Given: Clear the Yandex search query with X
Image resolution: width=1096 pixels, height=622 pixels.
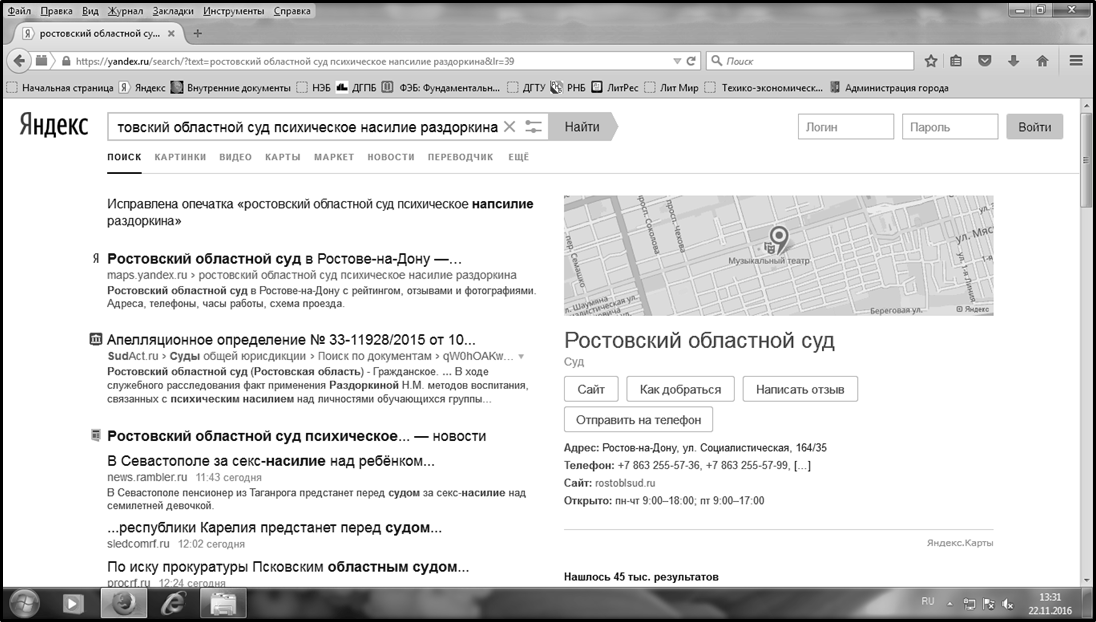Looking at the screenshot, I should [510, 126].
